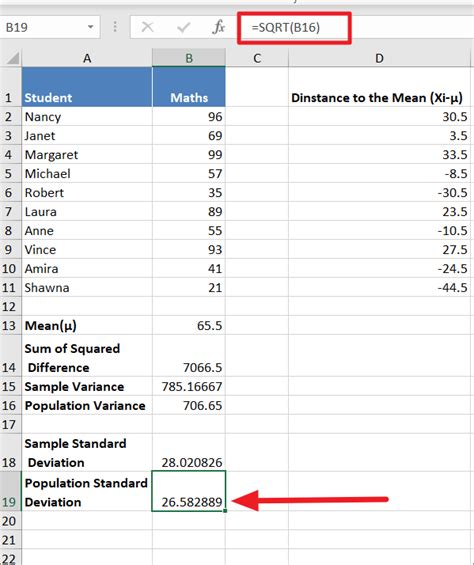Screen dimensions: 474x565
Task: Select row 13 header
Action: [10, 326]
